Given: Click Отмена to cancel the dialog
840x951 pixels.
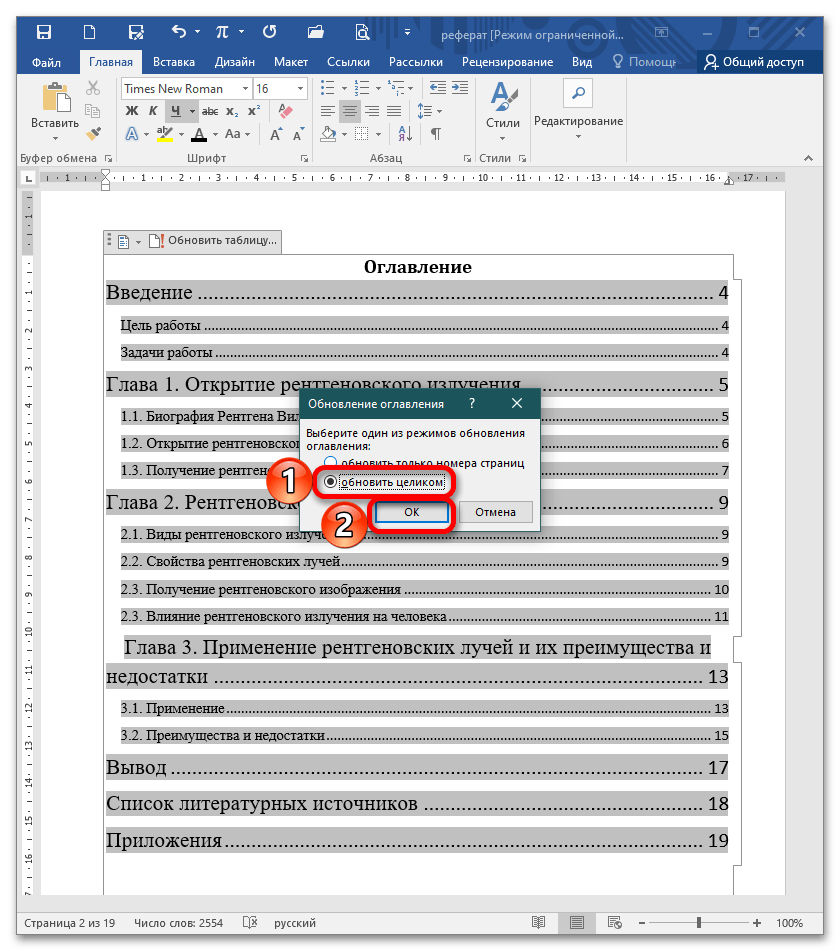Looking at the screenshot, I should pos(495,512).
